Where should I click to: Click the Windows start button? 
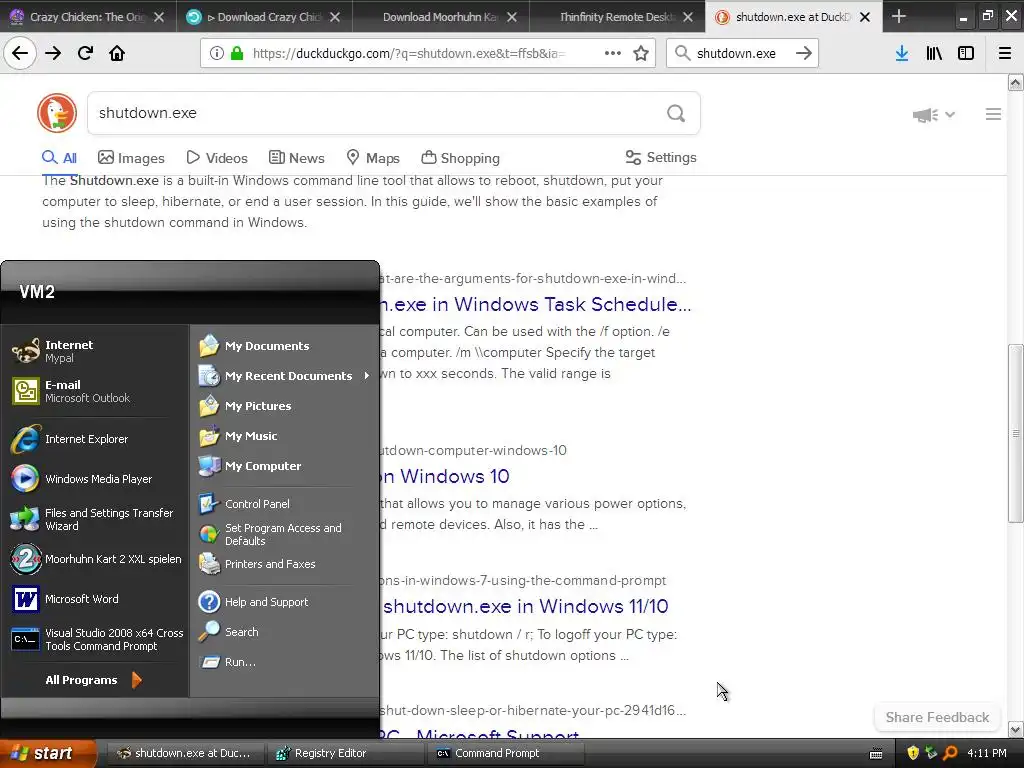pyautogui.click(x=46, y=753)
